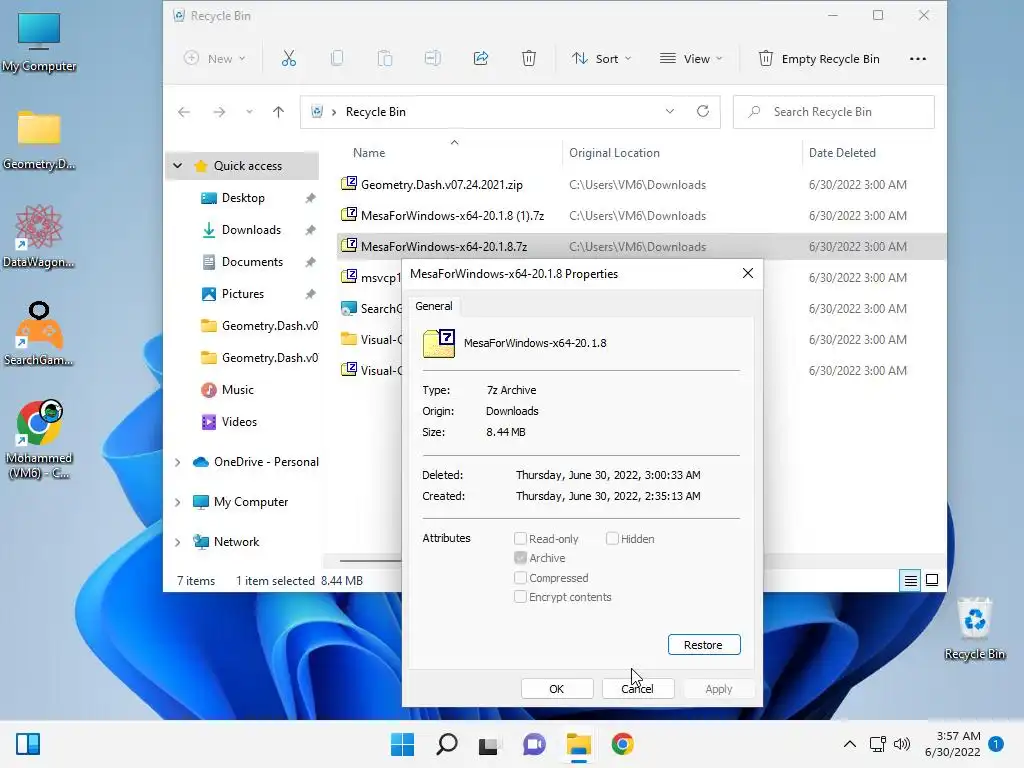Open the Widgets panel on taskbar
Image resolution: width=1024 pixels, height=768 pixels.
pos(27,744)
